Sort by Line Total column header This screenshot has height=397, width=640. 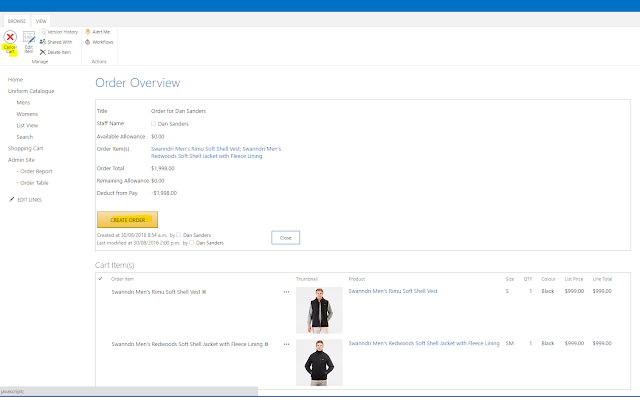602,279
